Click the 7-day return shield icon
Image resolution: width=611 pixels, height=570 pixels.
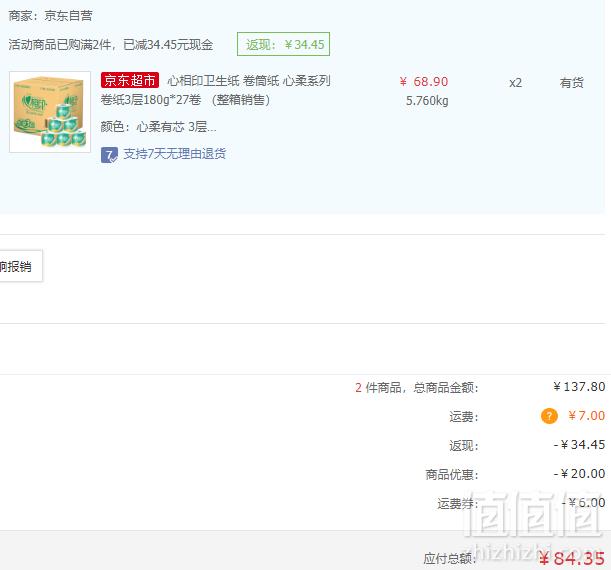click(x=109, y=155)
